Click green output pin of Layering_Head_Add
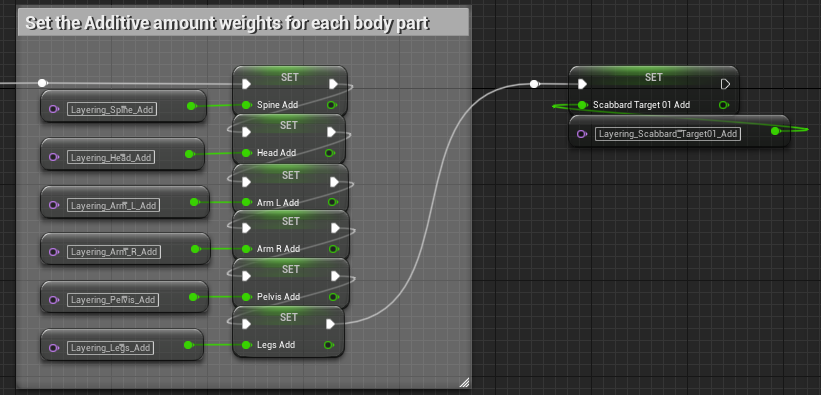Screen dimensions: 821x395 click(x=189, y=153)
